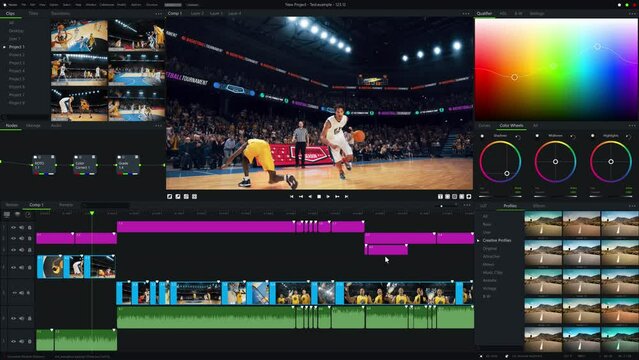Open the Qualifier panel options menu (three dots)
This screenshot has height=360, width=639.
(632, 13)
